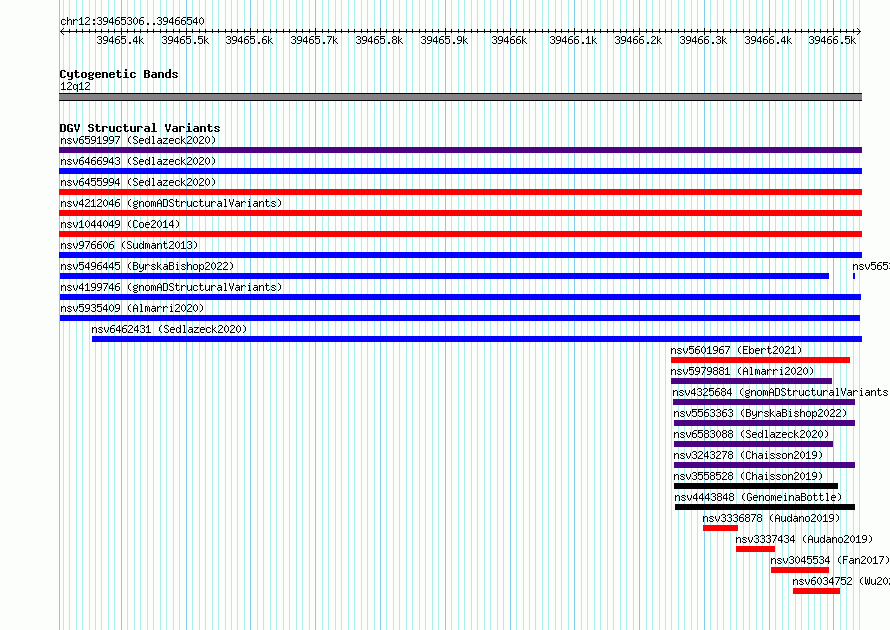Open the nsv3243278 (Chaisson2019) label
Image resolution: width=890 pixels, height=630 pixels.
tap(748, 455)
